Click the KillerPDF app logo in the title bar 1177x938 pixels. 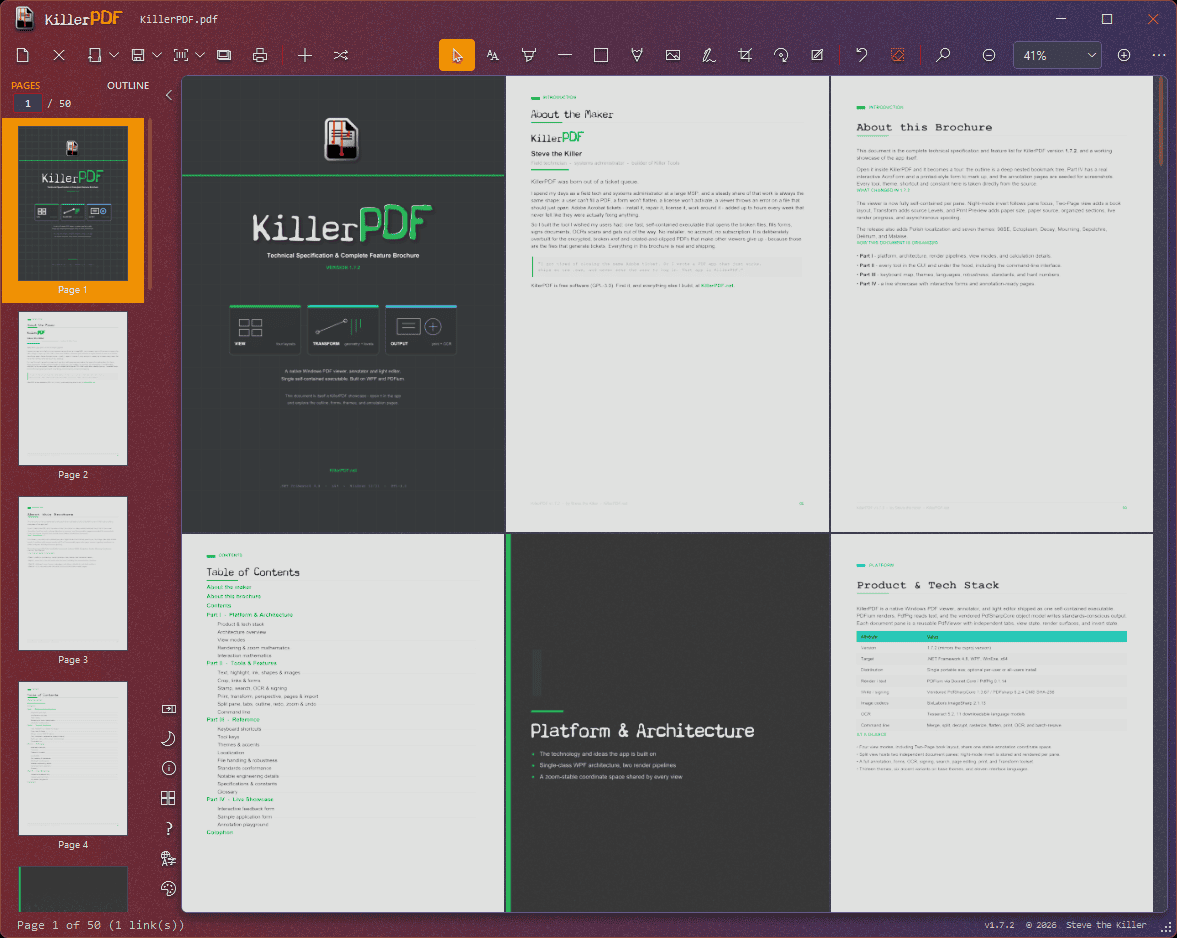coord(25,19)
